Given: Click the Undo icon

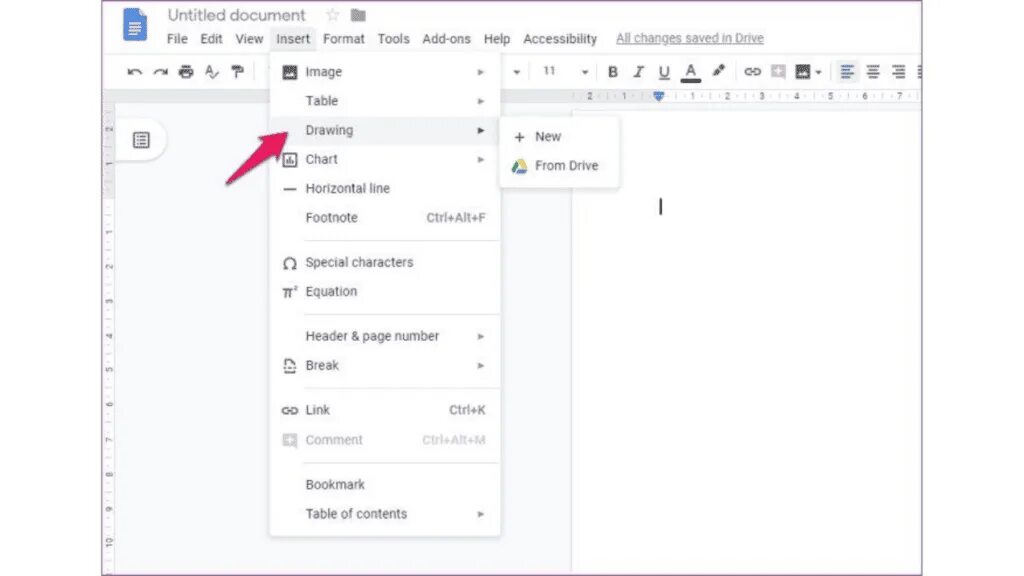Looking at the screenshot, I should [135, 72].
